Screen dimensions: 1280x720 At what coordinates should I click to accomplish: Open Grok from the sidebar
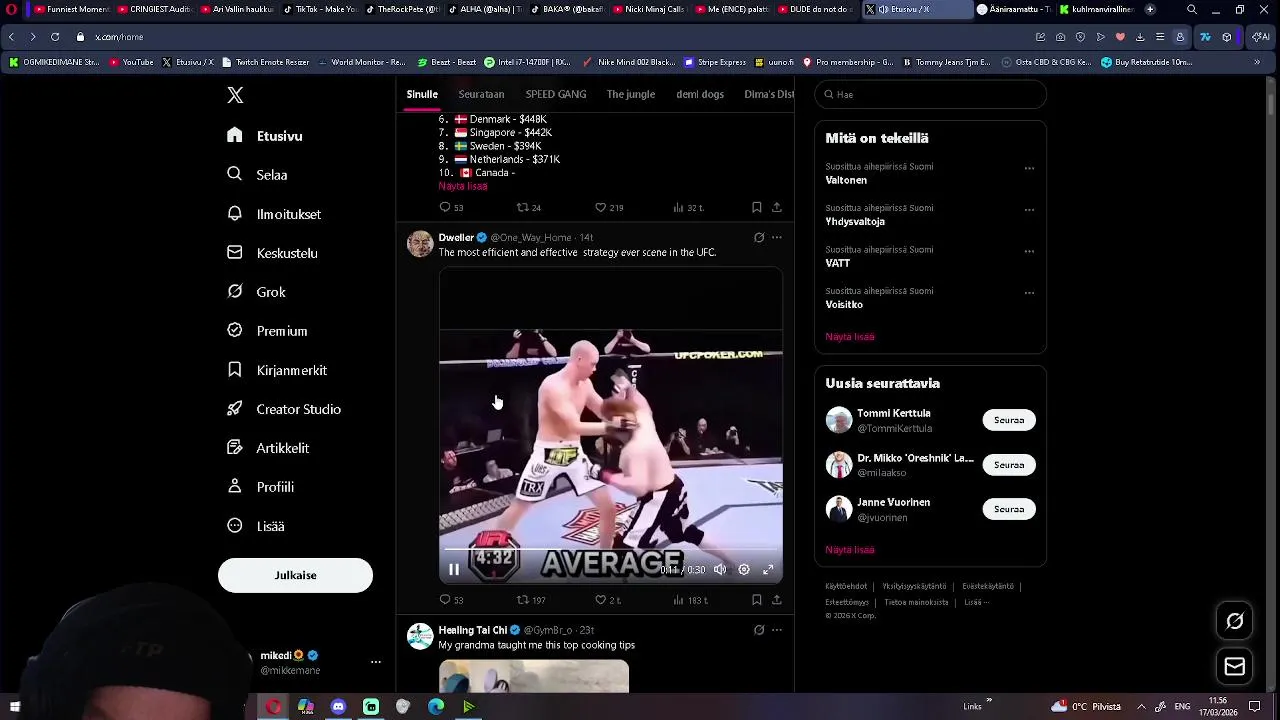[x=256, y=292]
